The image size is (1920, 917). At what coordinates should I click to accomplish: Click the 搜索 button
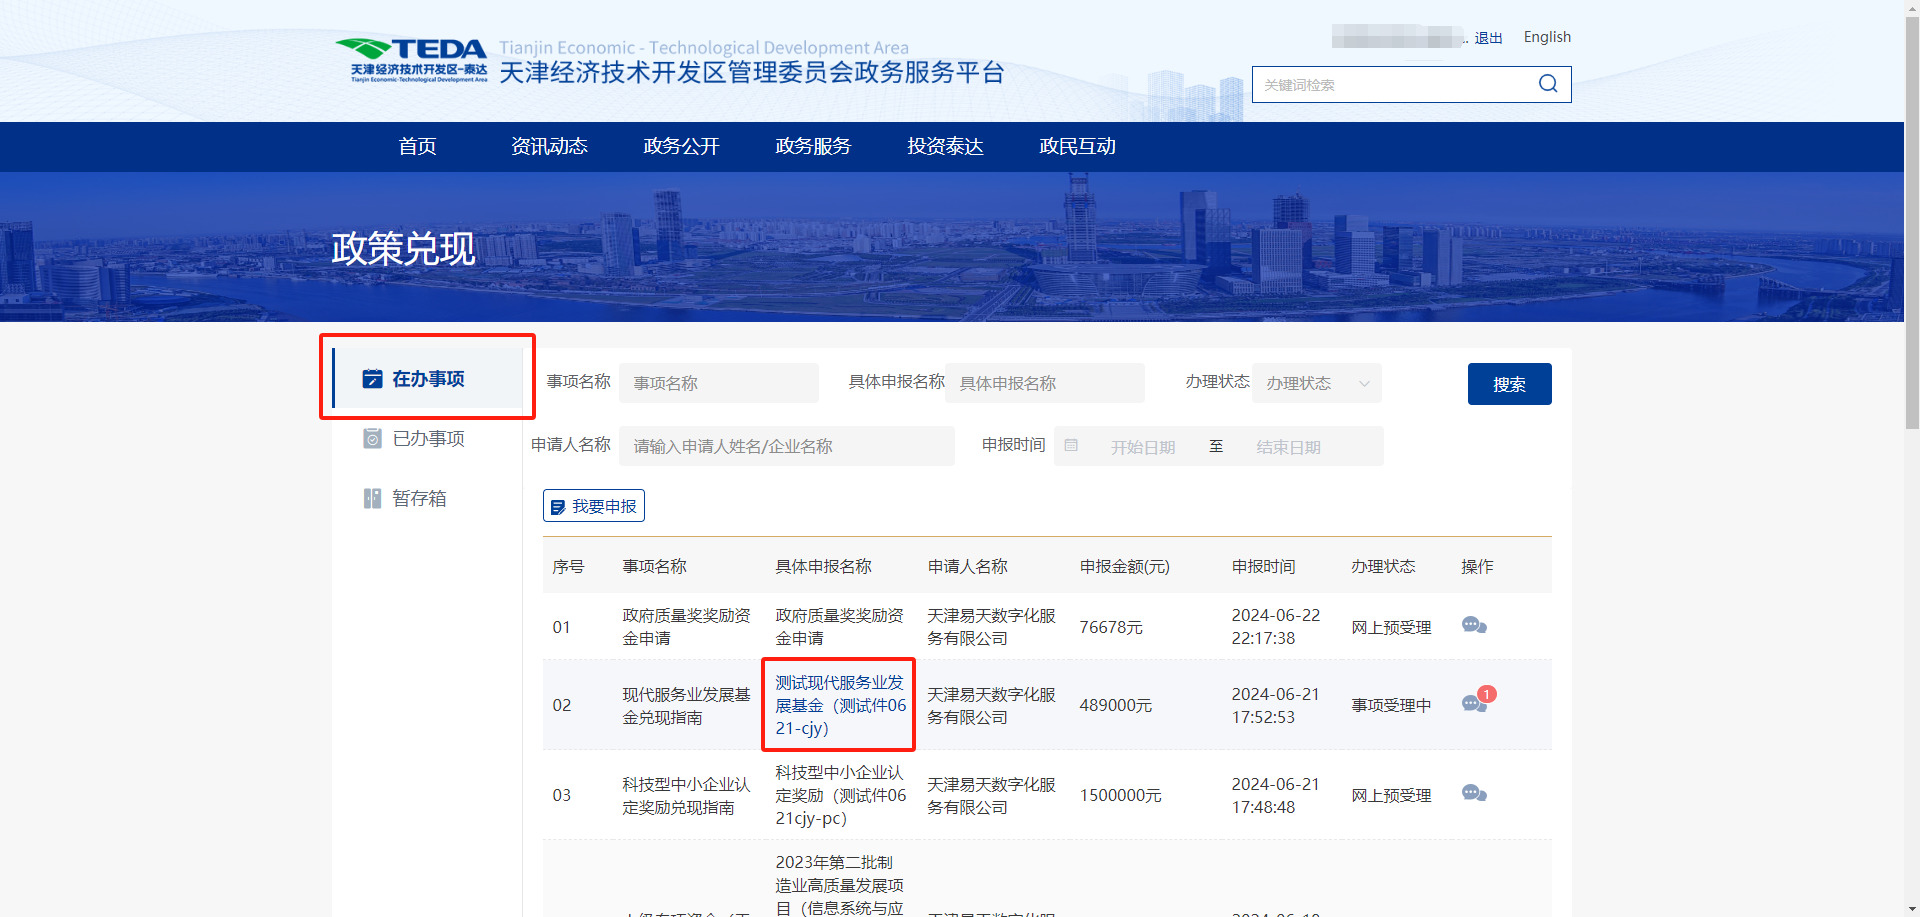click(x=1509, y=384)
